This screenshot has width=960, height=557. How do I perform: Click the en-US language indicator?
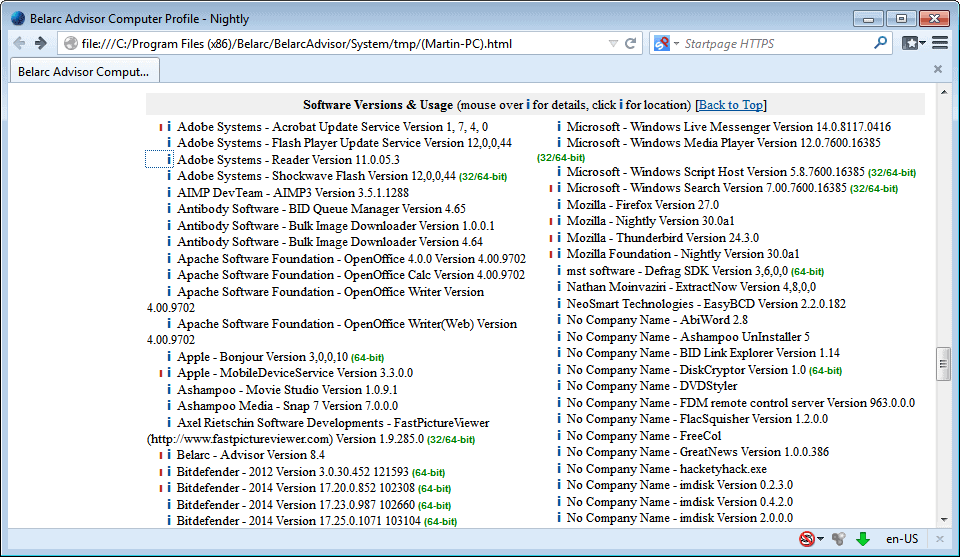902,539
